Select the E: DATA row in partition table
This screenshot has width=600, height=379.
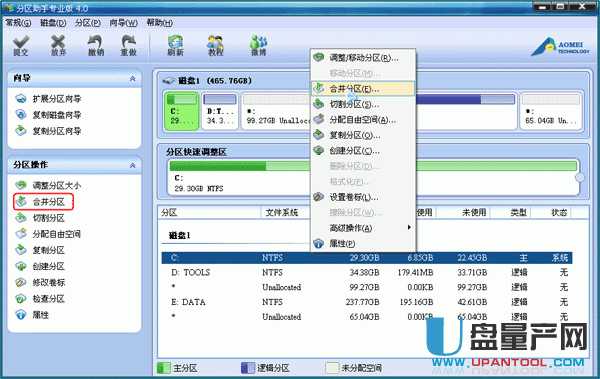367,302
